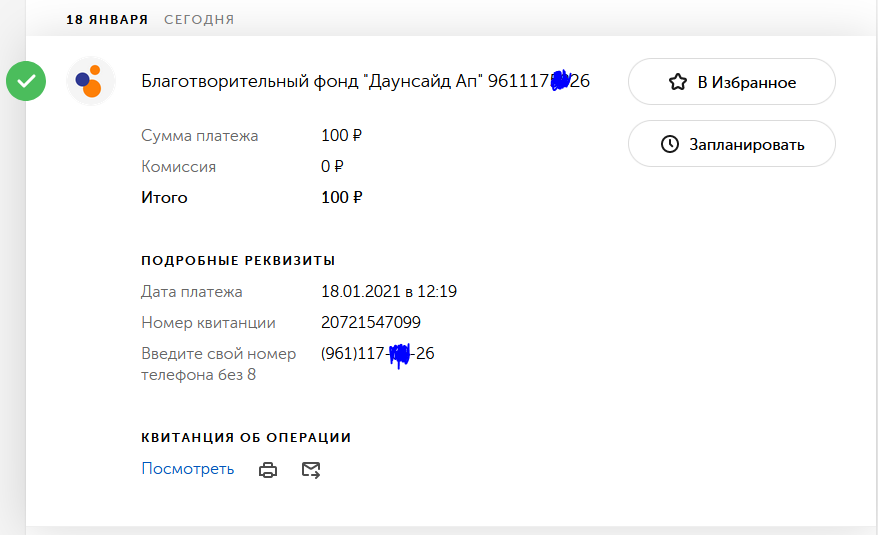Click the Дата платежа label
Viewport: 878px width, 535px height.
click(192, 292)
